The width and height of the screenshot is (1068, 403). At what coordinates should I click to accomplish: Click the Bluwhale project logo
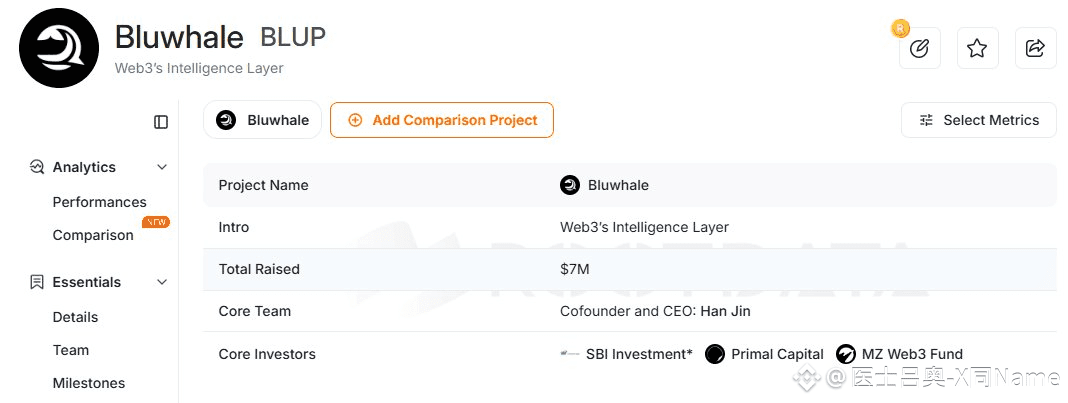pos(59,48)
